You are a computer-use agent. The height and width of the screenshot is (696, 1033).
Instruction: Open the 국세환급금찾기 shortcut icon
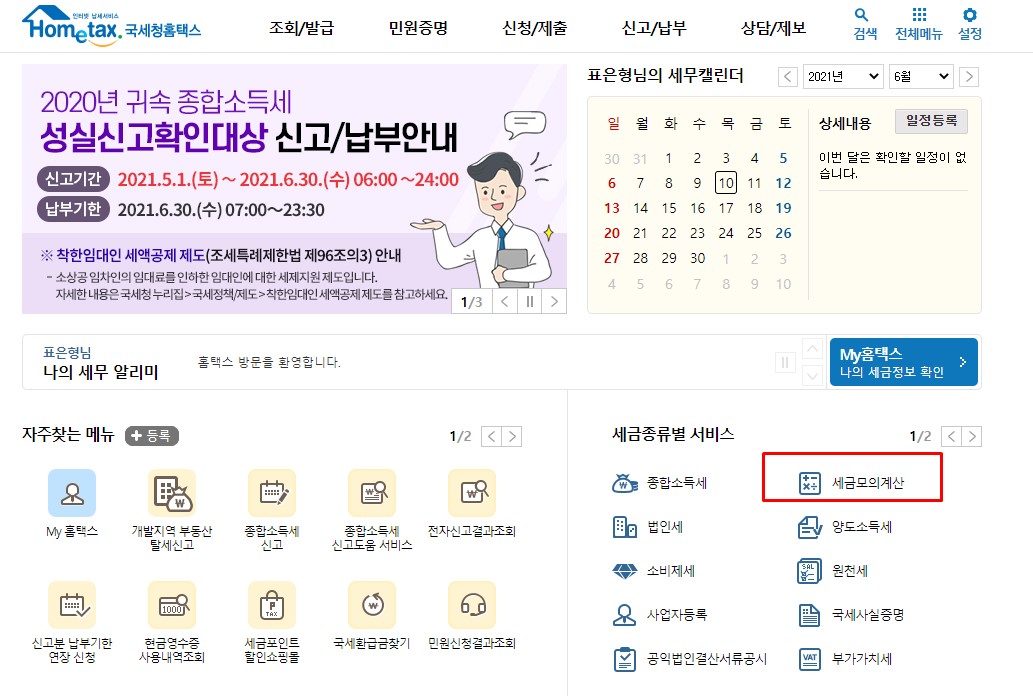[x=372, y=604]
